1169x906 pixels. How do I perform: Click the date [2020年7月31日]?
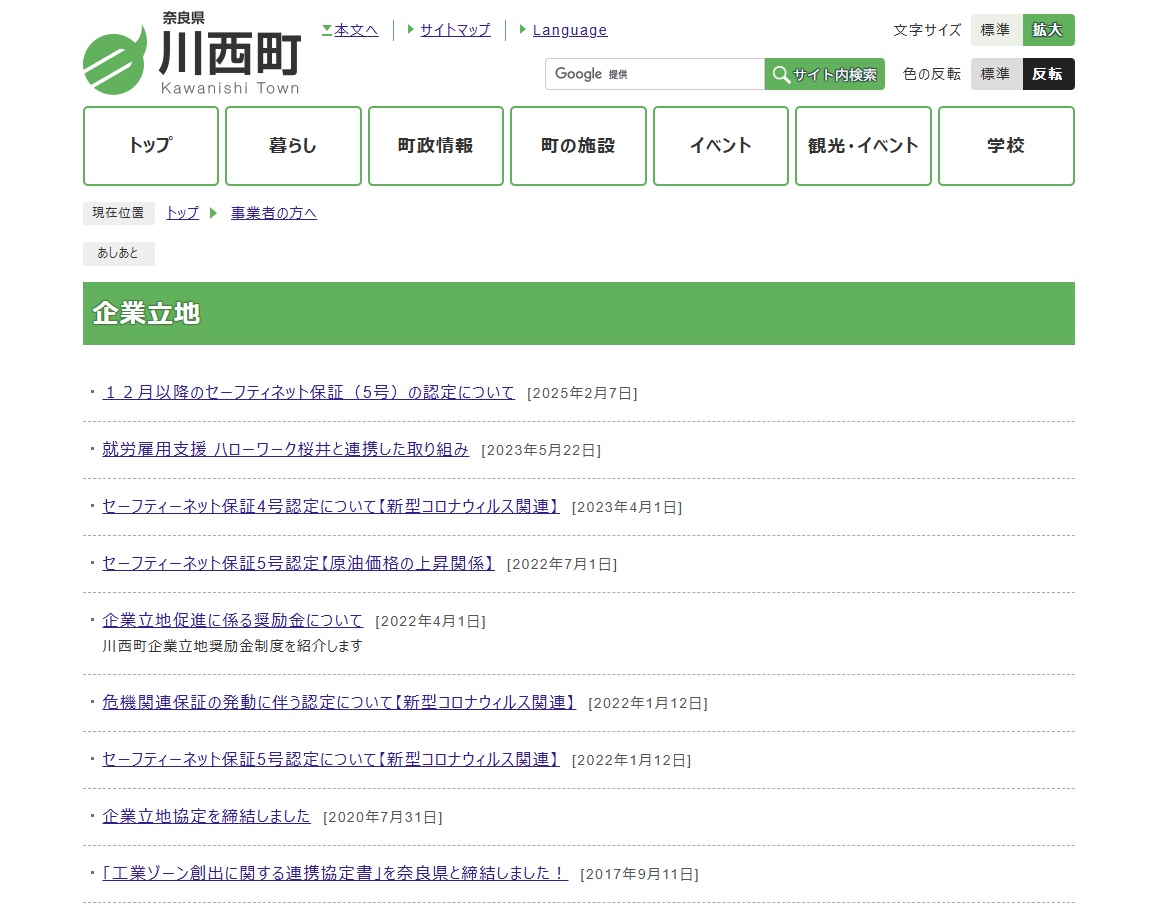coord(382,817)
